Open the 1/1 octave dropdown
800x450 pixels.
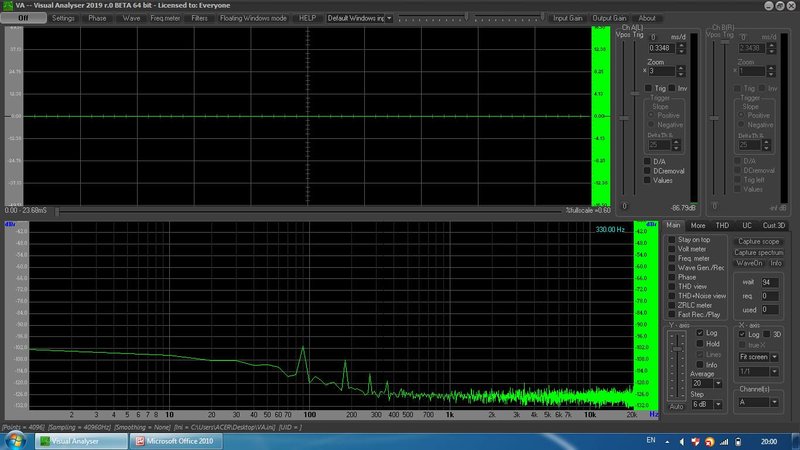(x=774, y=371)
